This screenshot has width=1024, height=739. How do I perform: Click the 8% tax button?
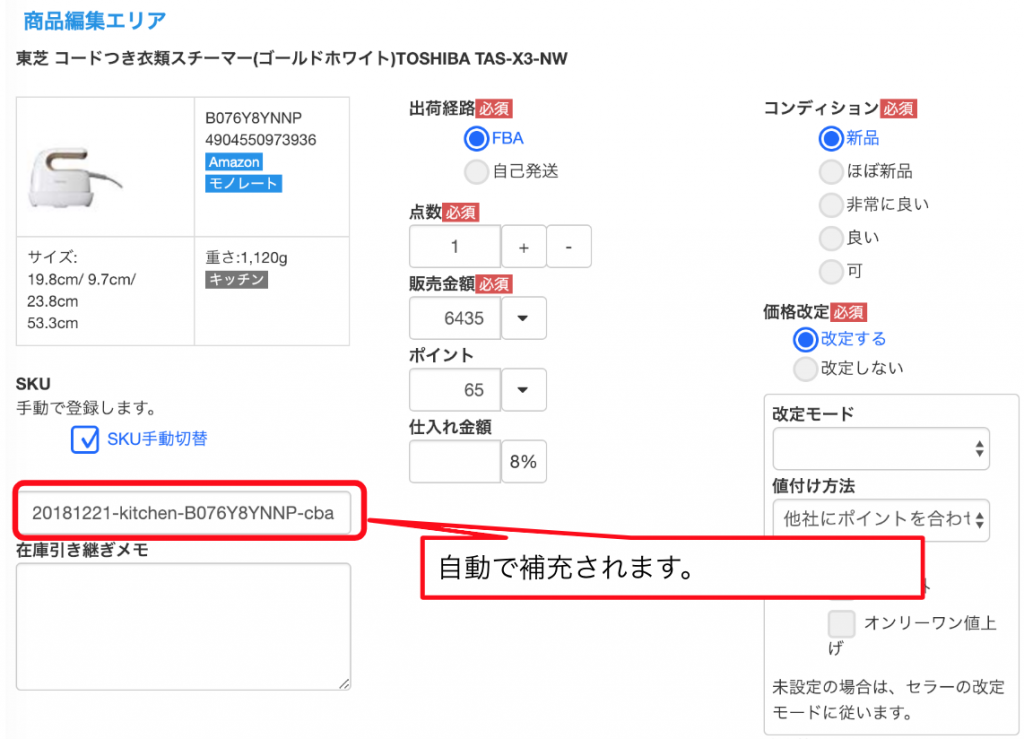[523, 462]
